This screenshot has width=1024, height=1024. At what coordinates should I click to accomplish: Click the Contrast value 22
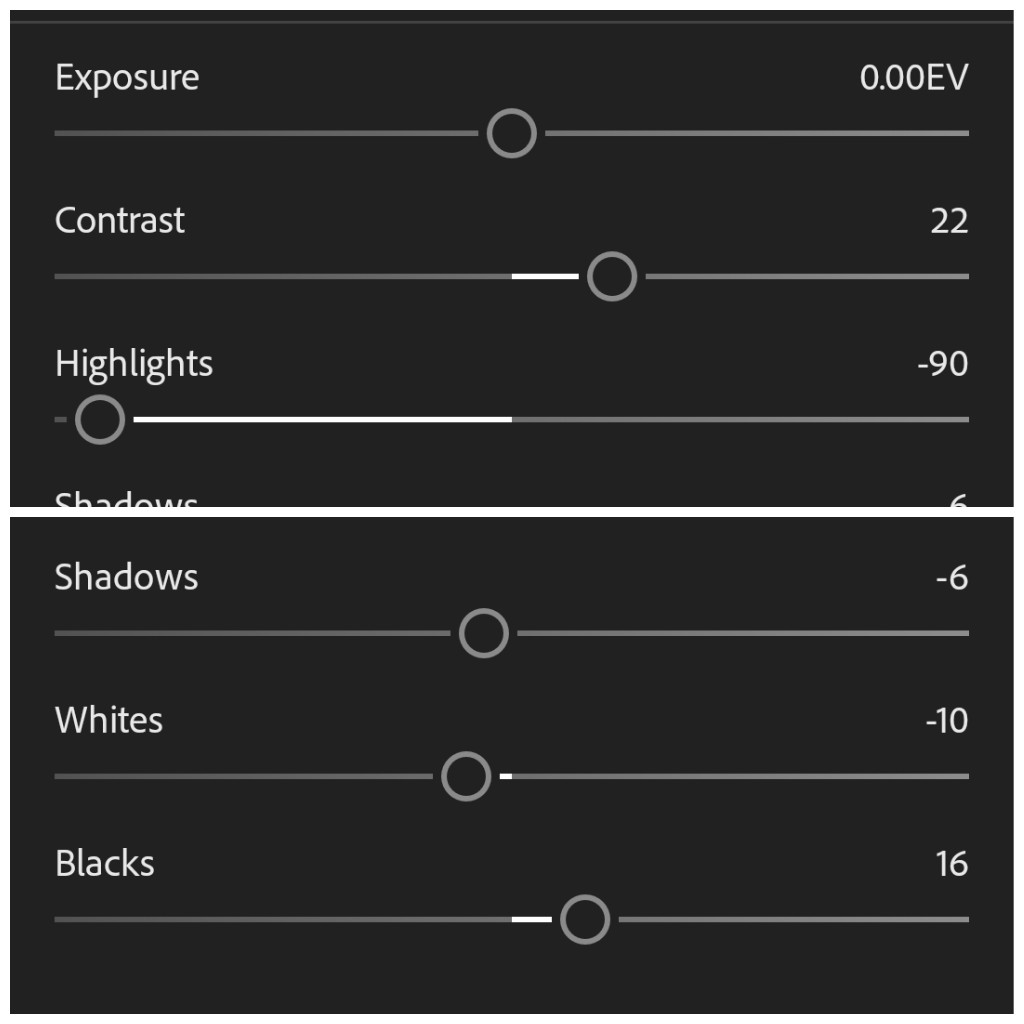pyautogui.click(x=949, y=221)
